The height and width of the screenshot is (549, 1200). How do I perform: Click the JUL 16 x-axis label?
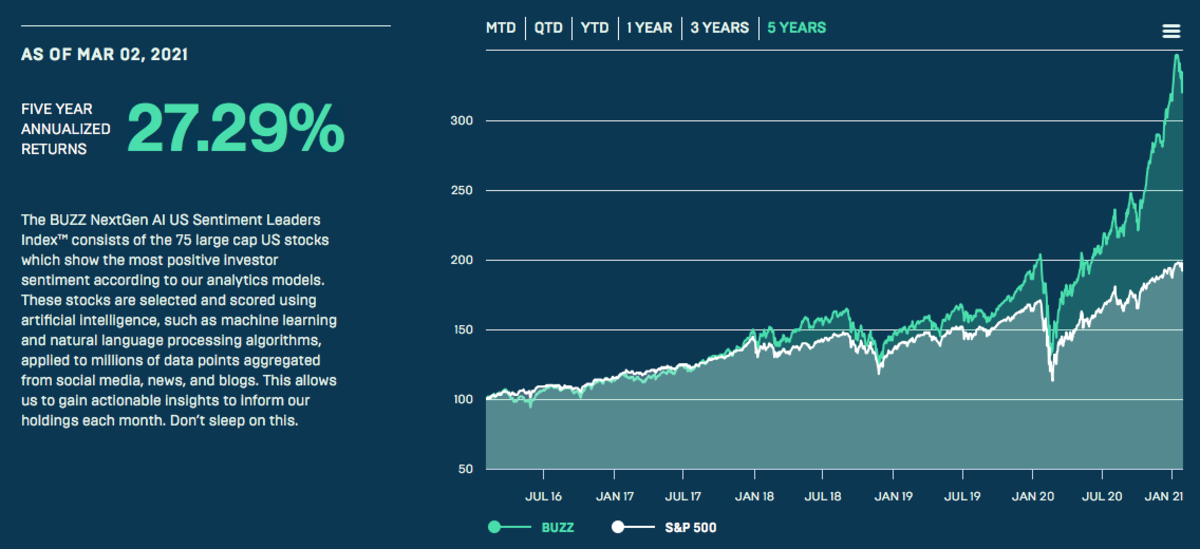tap(543, 495)
